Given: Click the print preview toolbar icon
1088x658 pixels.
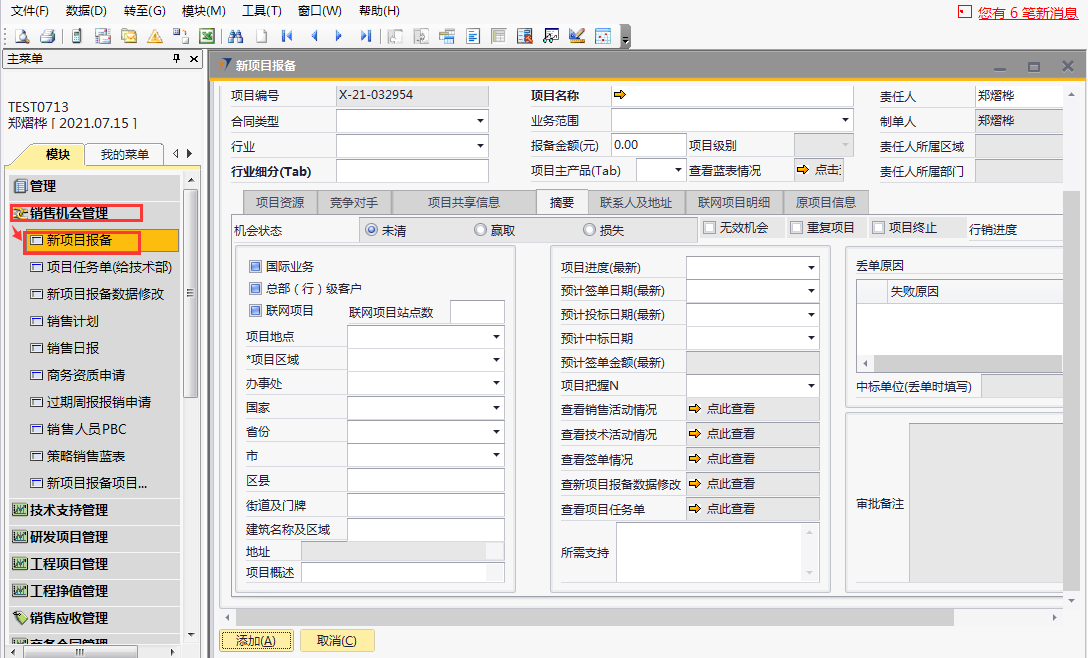Looking at the screenshot, I should point(21,36).
